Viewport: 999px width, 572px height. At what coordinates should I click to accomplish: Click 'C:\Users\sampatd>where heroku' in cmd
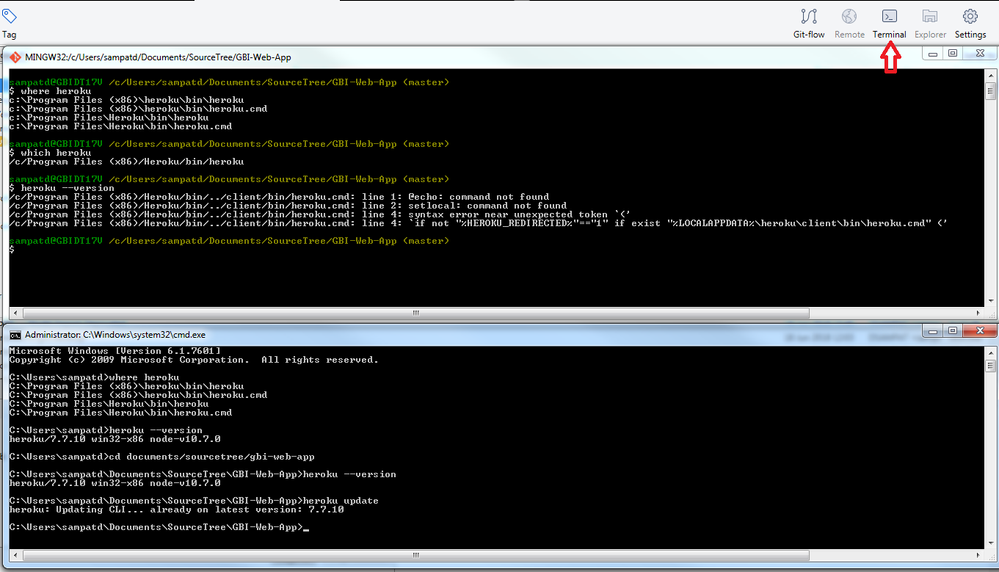coord(94,377)
